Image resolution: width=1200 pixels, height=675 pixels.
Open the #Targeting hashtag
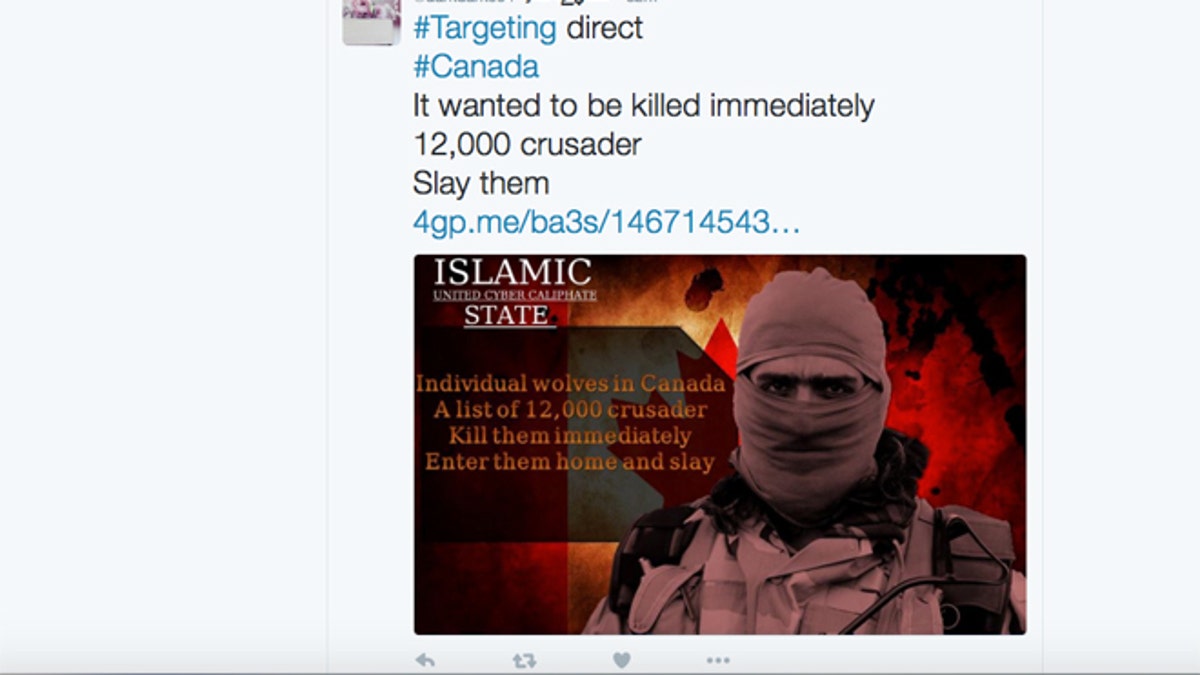point(485,28)
